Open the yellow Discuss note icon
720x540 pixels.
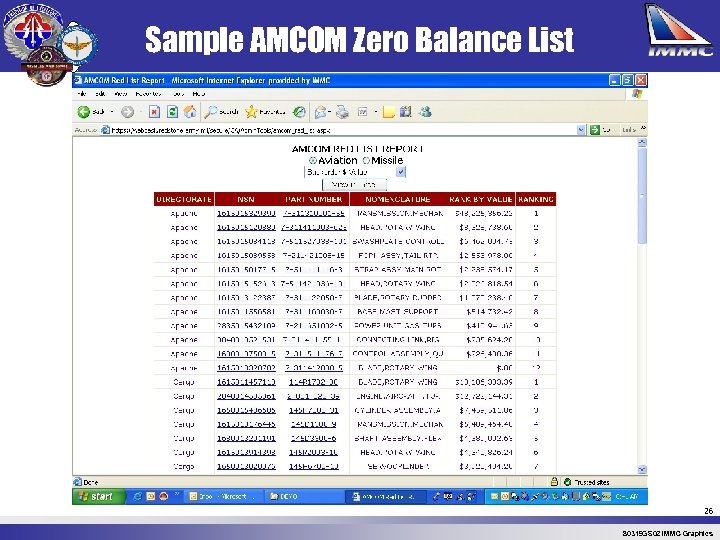point(388,112)
